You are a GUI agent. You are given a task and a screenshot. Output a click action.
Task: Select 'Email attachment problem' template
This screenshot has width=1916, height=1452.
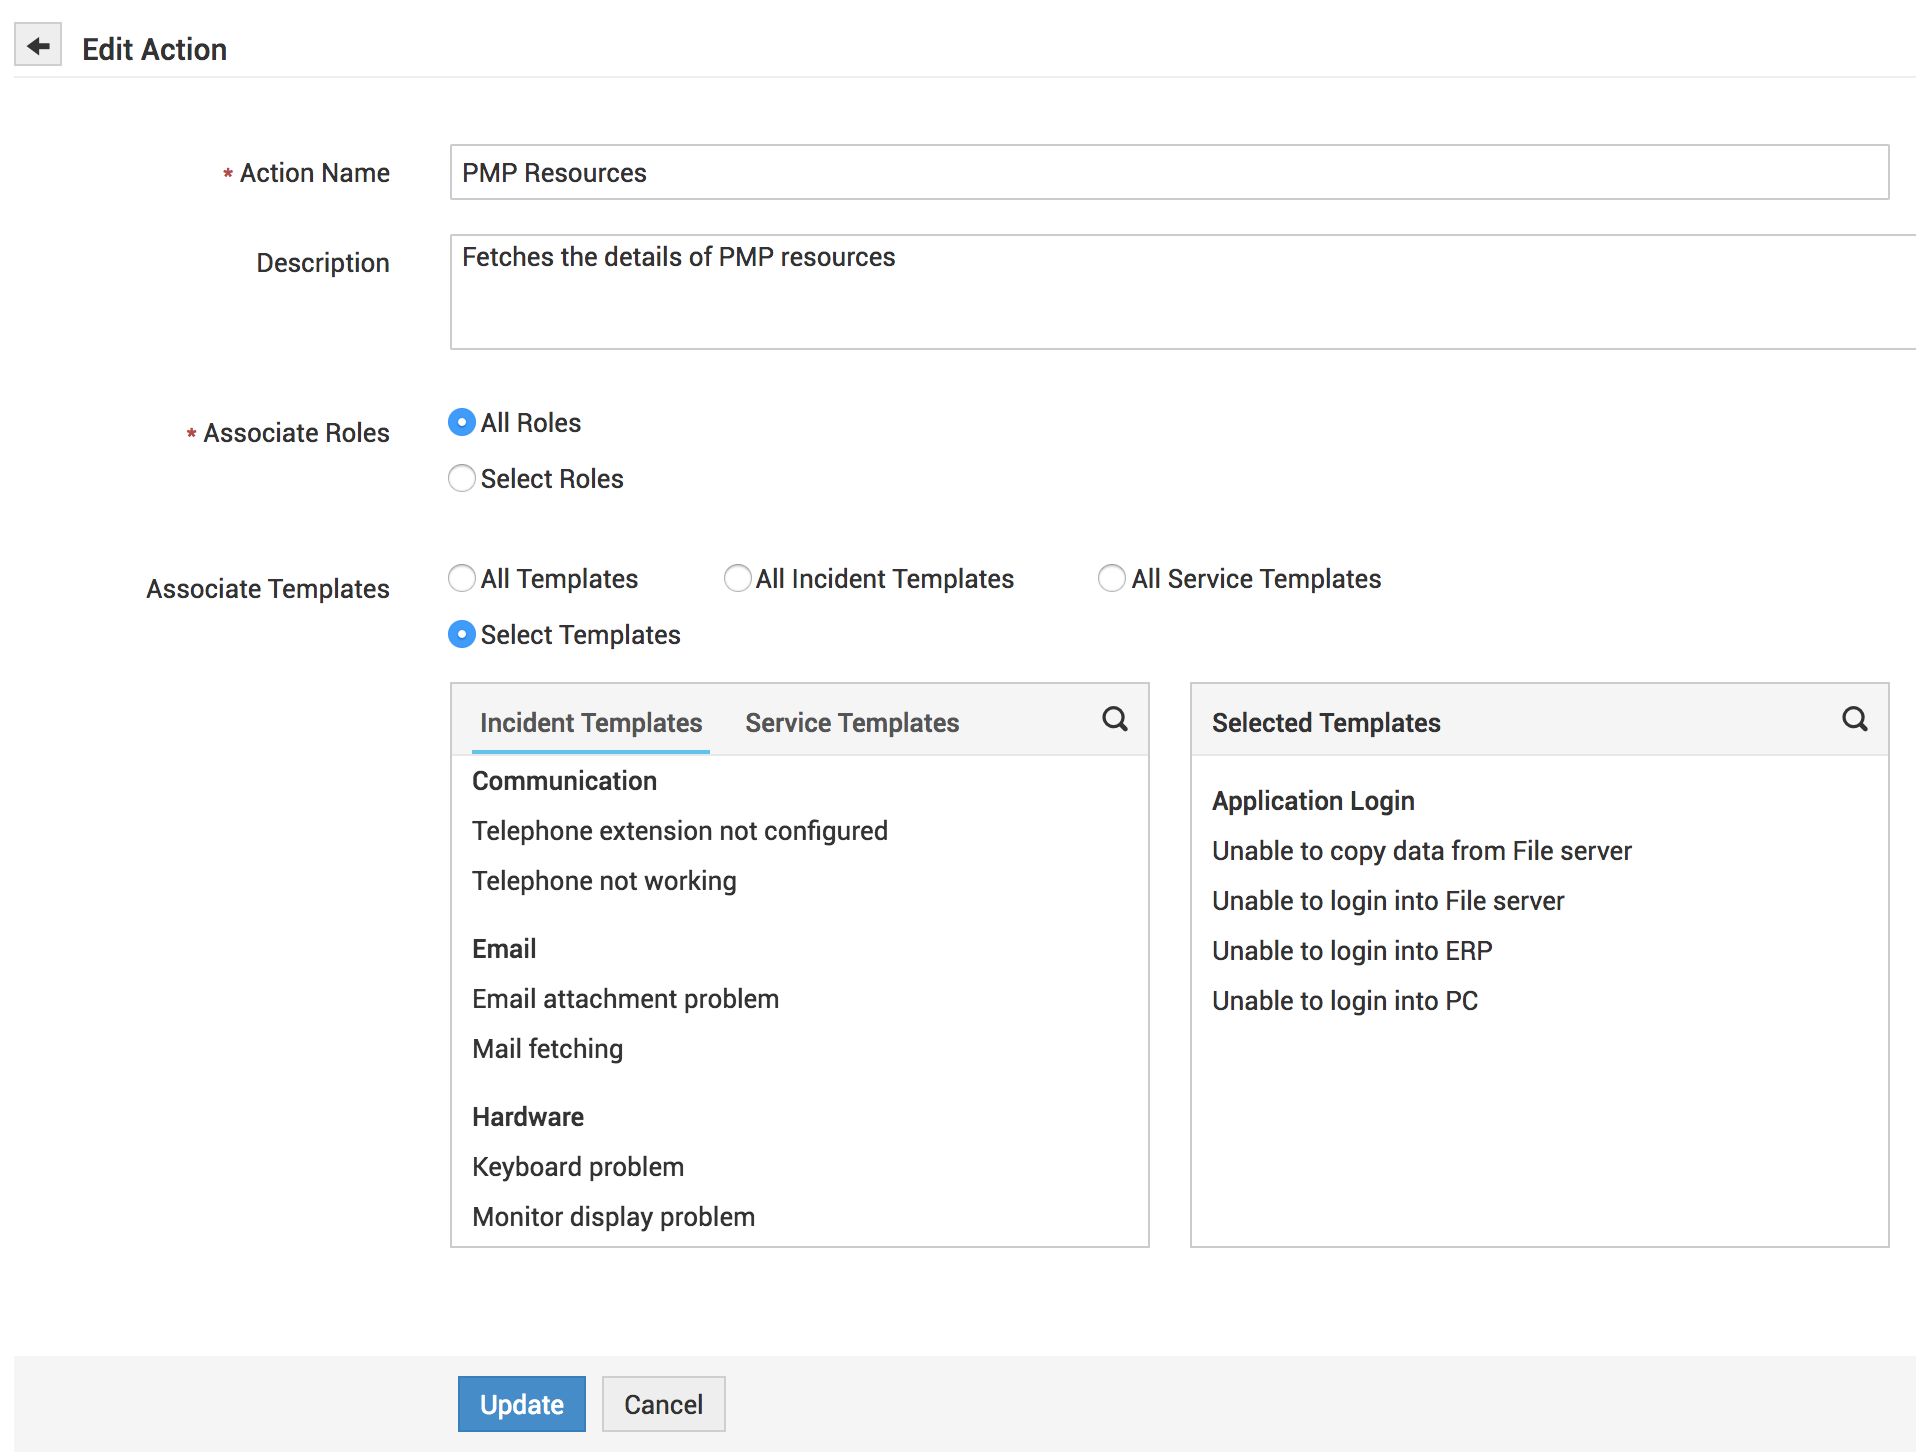point(625,999)
